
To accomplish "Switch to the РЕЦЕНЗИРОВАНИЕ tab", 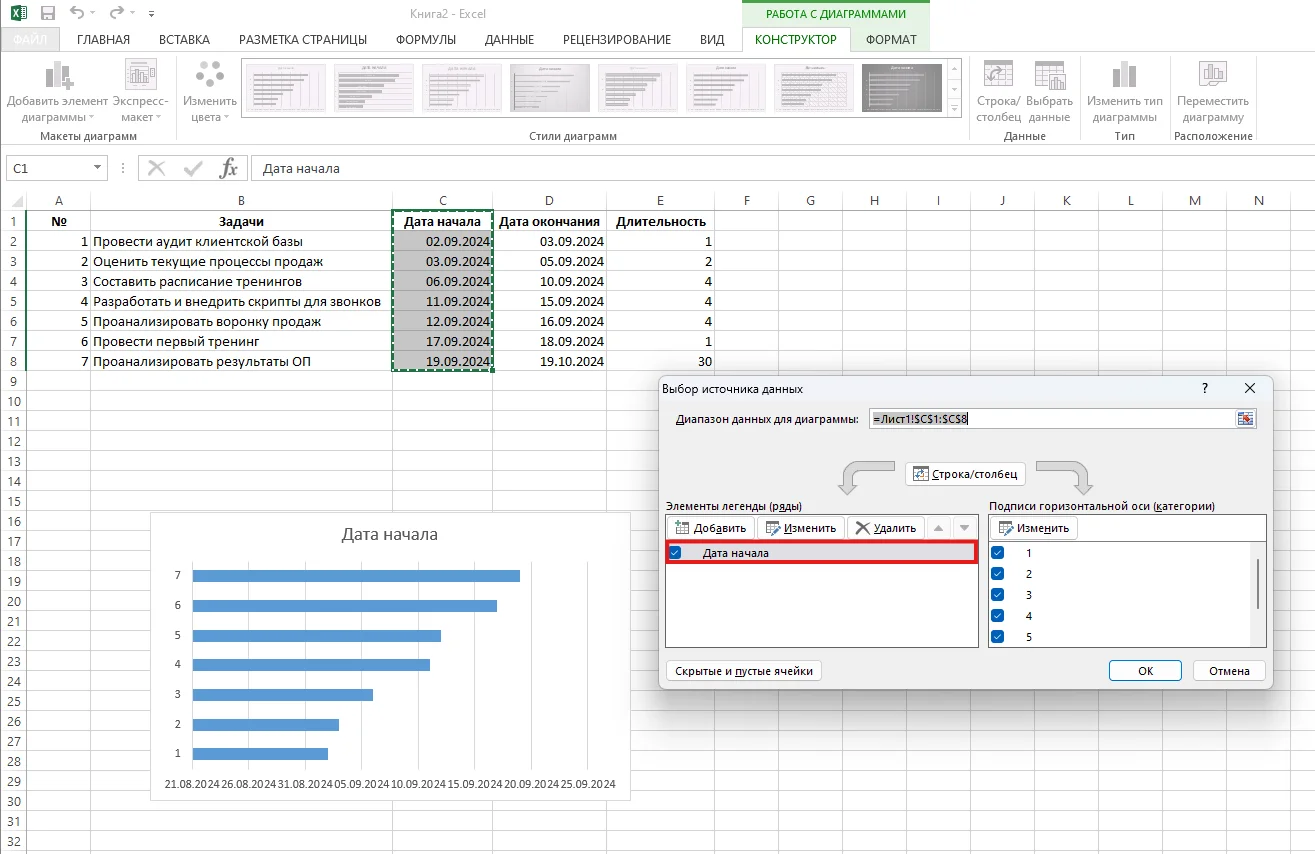I will pyautogui.click(x=617, y=40).
